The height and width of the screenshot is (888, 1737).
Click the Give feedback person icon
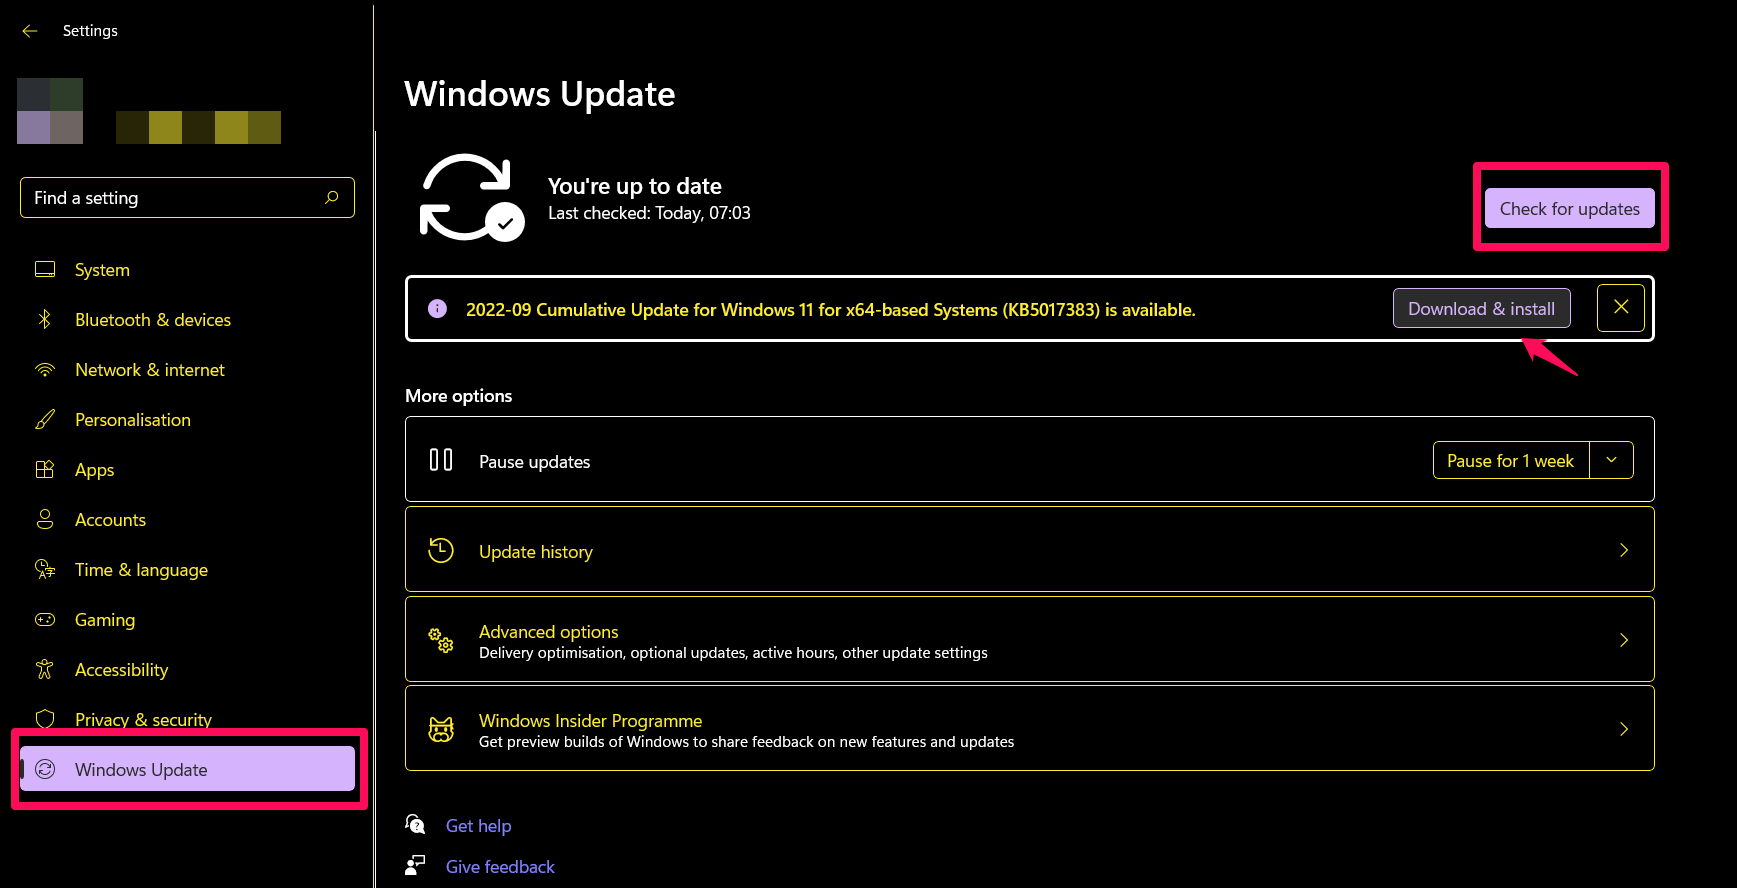[x=415, y=865]
